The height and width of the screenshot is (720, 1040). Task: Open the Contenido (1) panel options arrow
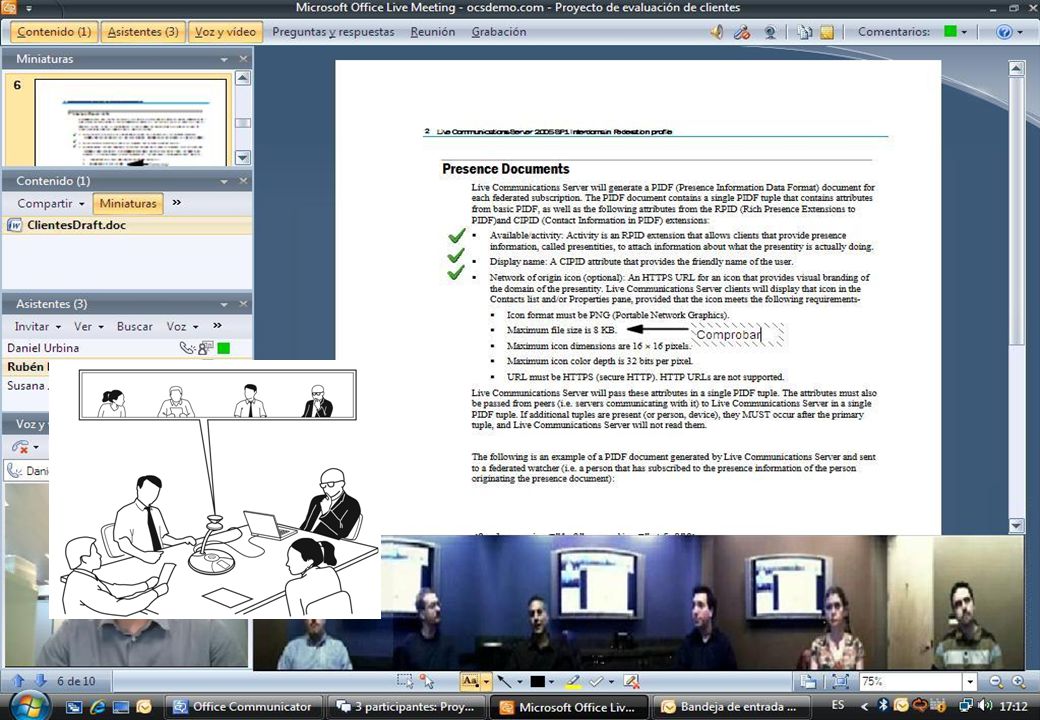coord(224,181)
